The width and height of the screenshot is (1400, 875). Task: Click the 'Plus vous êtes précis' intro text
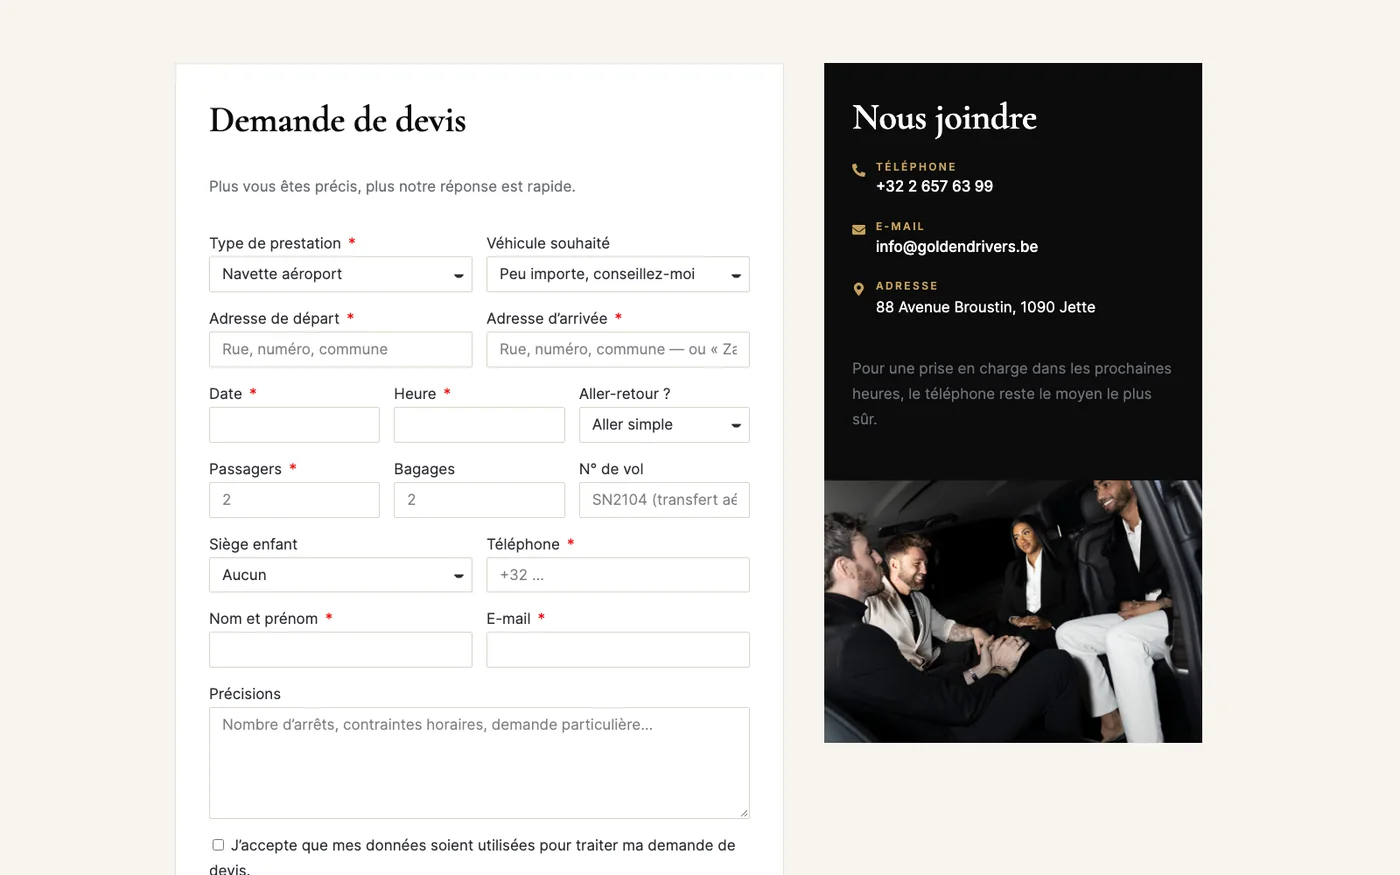pyautogui.click(x=392, y=186)
